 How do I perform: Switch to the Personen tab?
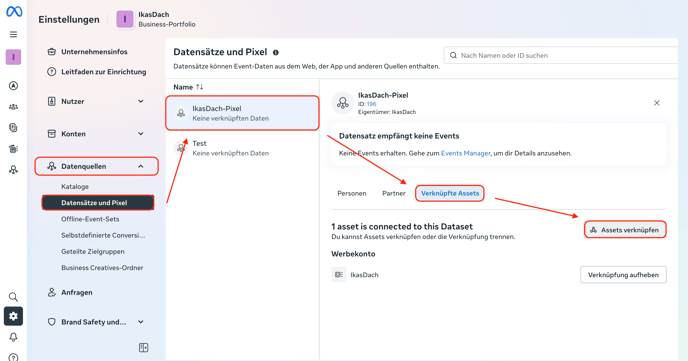tap(352, 193)
